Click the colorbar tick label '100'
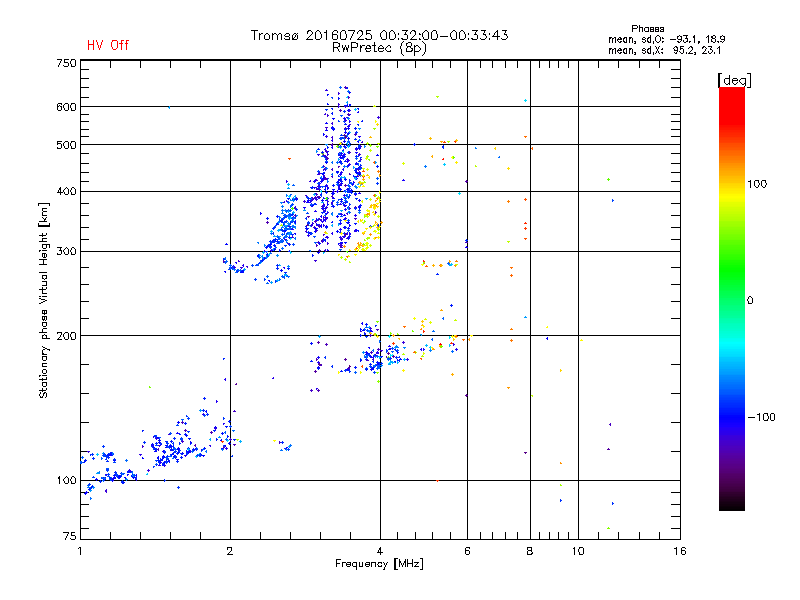 point(757,184)
